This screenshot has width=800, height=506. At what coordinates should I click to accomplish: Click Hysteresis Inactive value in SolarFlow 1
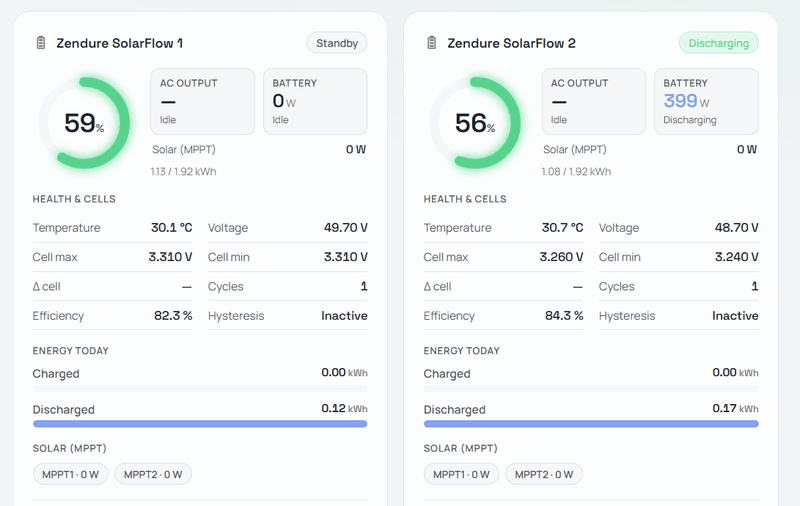344,316
